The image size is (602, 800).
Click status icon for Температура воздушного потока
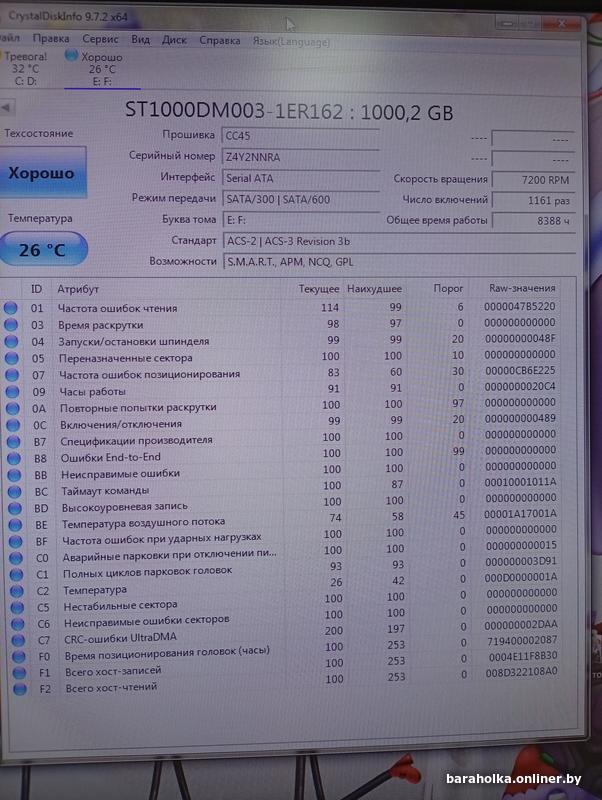tap(15, 525)
